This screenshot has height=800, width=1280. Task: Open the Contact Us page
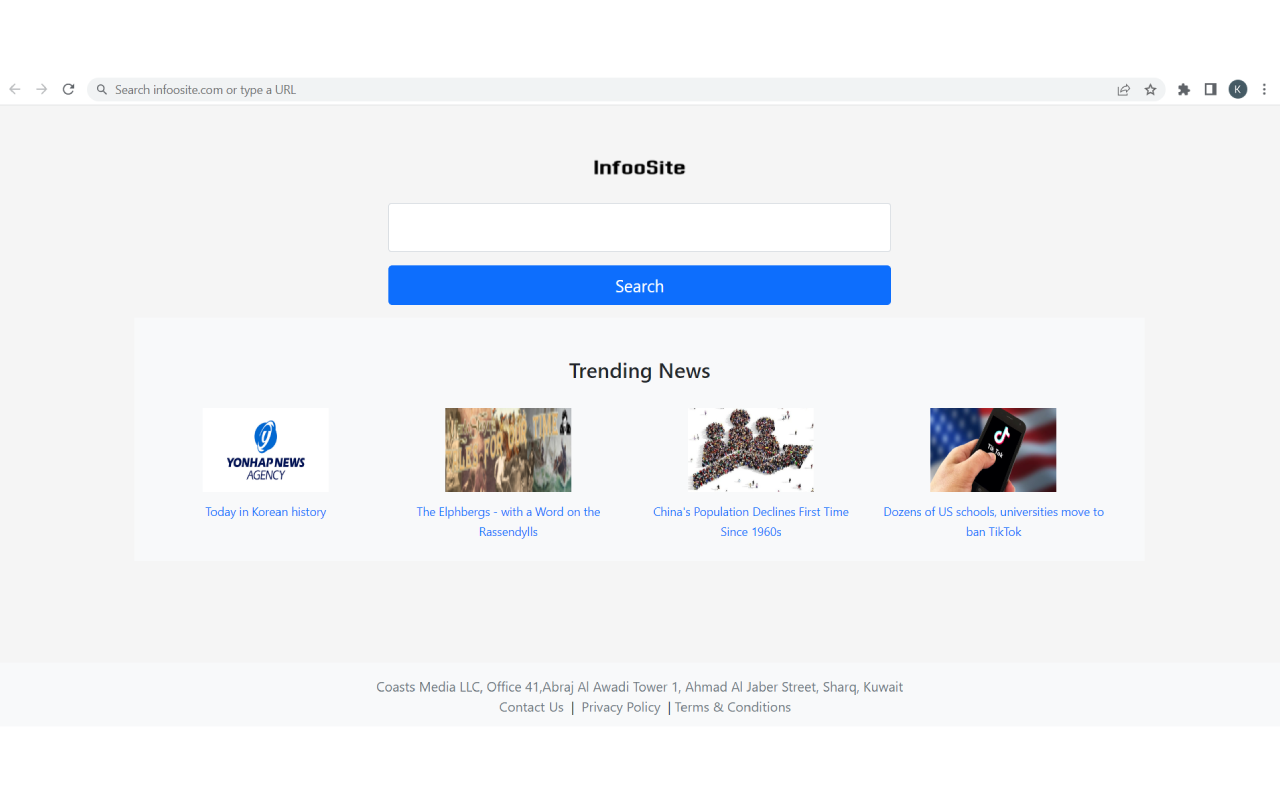531,707
